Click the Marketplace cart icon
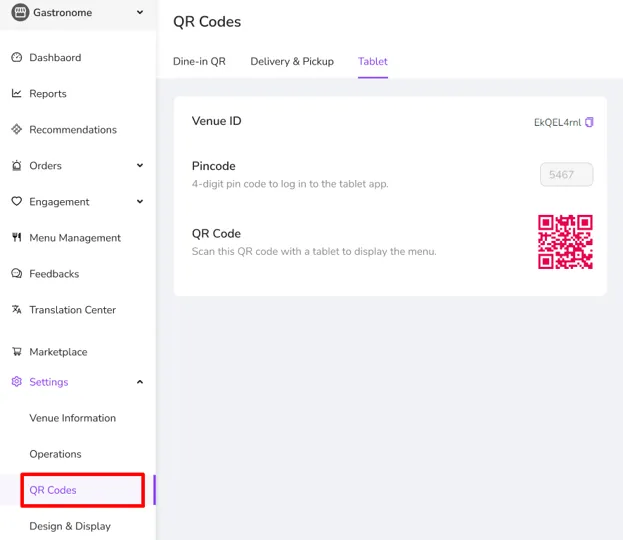 [17, 351]
